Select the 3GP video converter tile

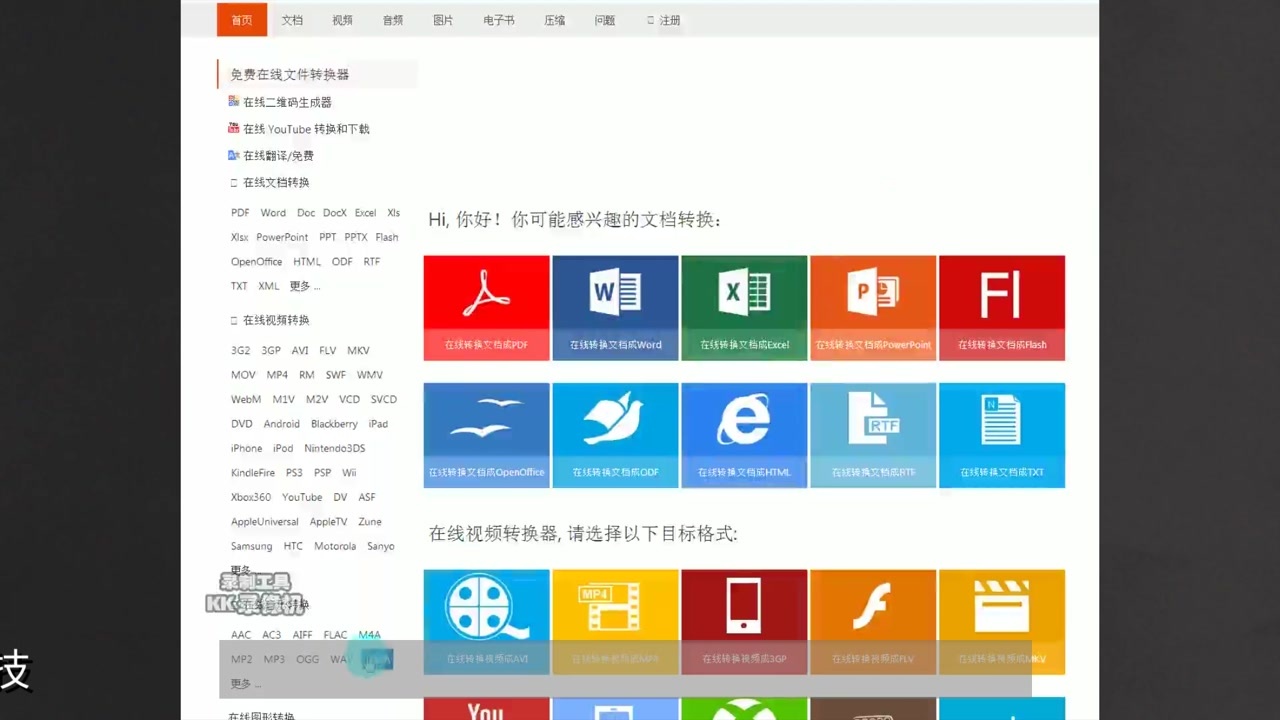[744, 622]
